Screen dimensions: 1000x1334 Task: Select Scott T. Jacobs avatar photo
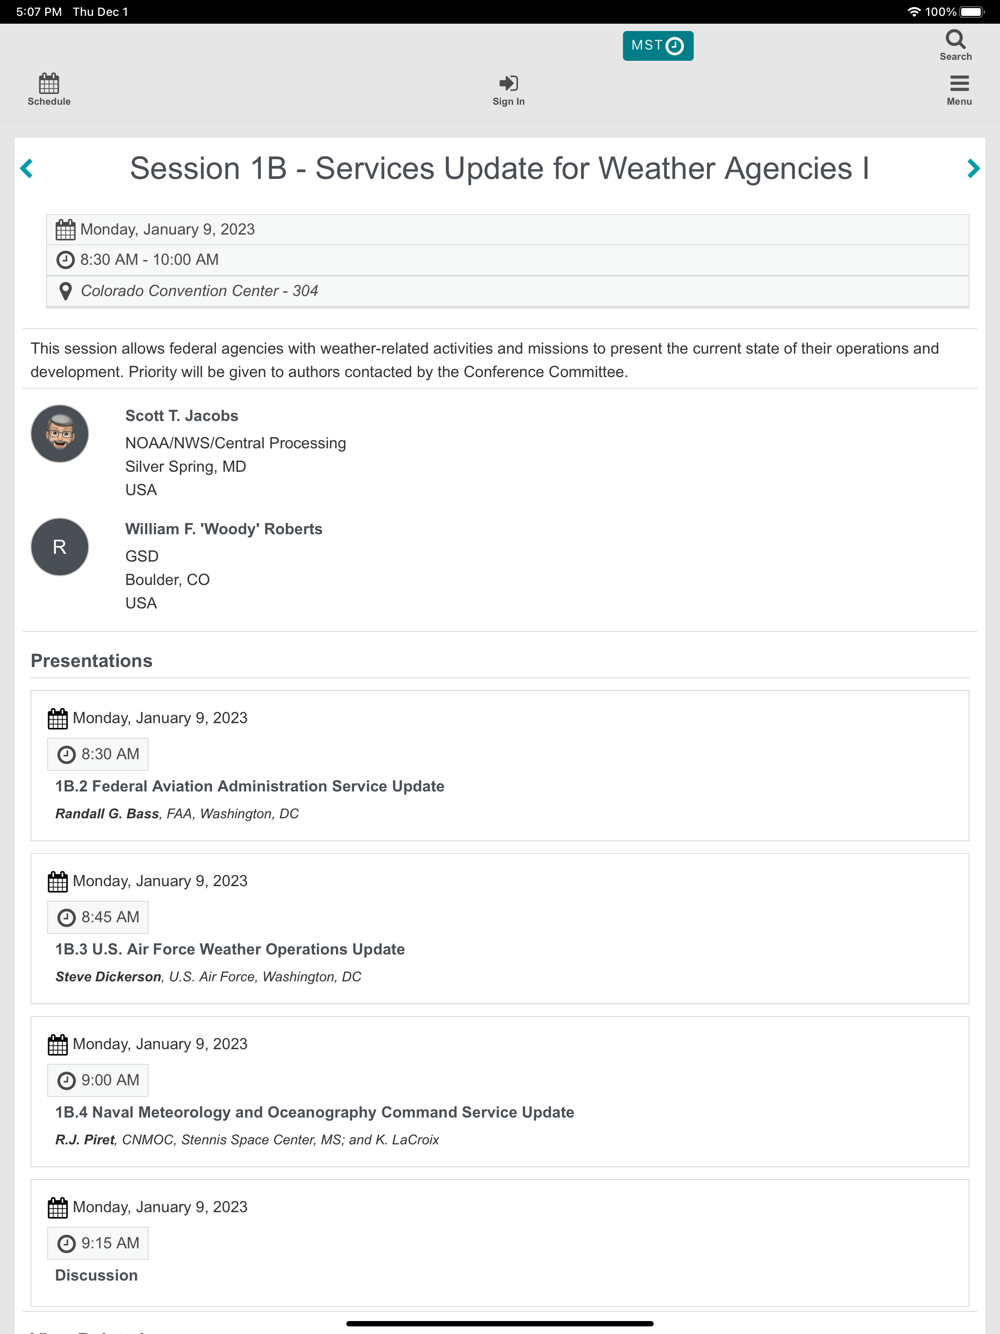pyautogui.click(x=60, y=434)
